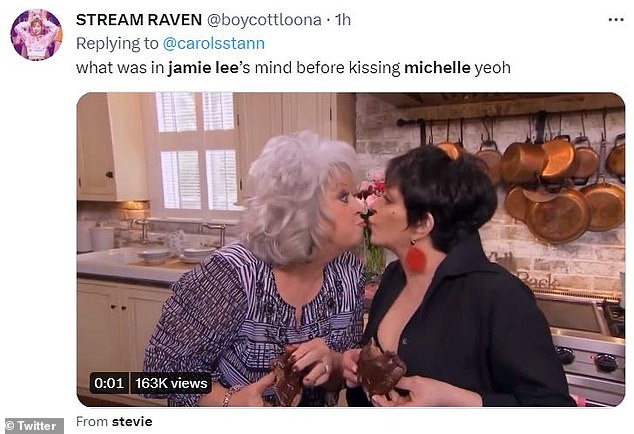Open the @boycottloona handle
This screenshot has height=434, width=634.
coord(264,20)
